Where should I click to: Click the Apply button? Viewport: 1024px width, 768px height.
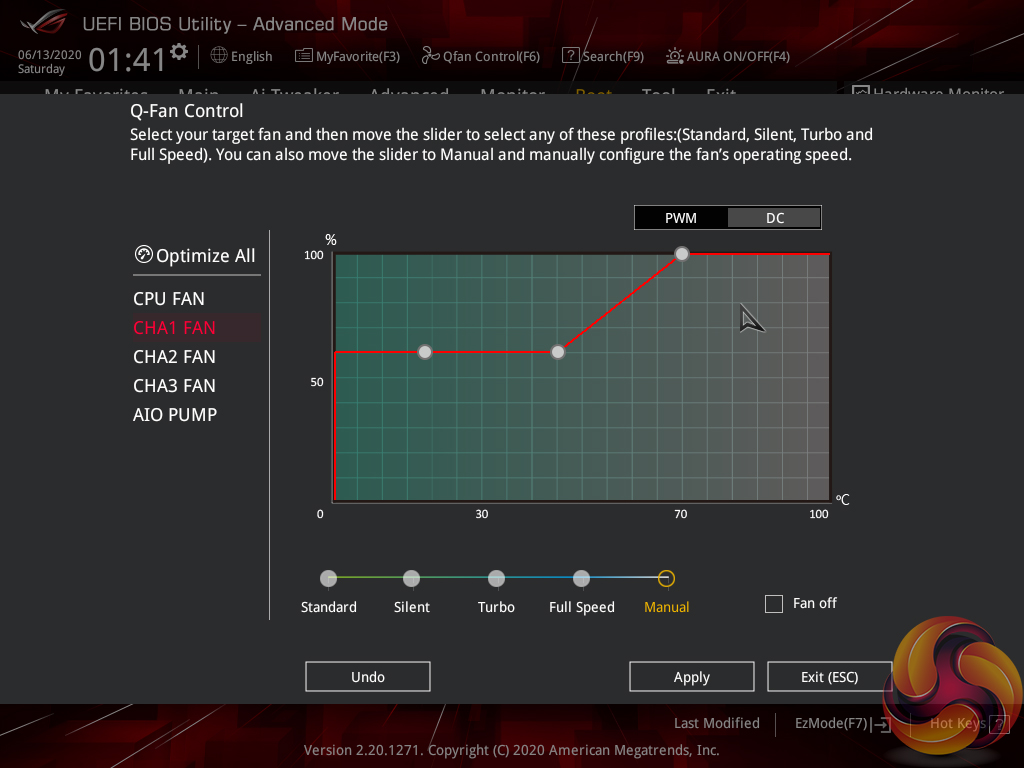coord(692,677)
